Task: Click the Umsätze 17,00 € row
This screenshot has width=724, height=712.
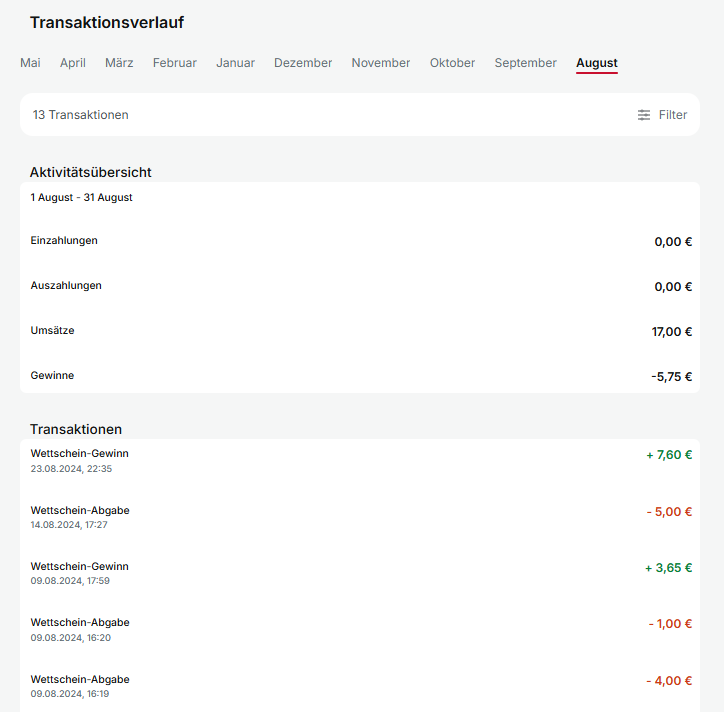Action: click(x=360, y=331)
